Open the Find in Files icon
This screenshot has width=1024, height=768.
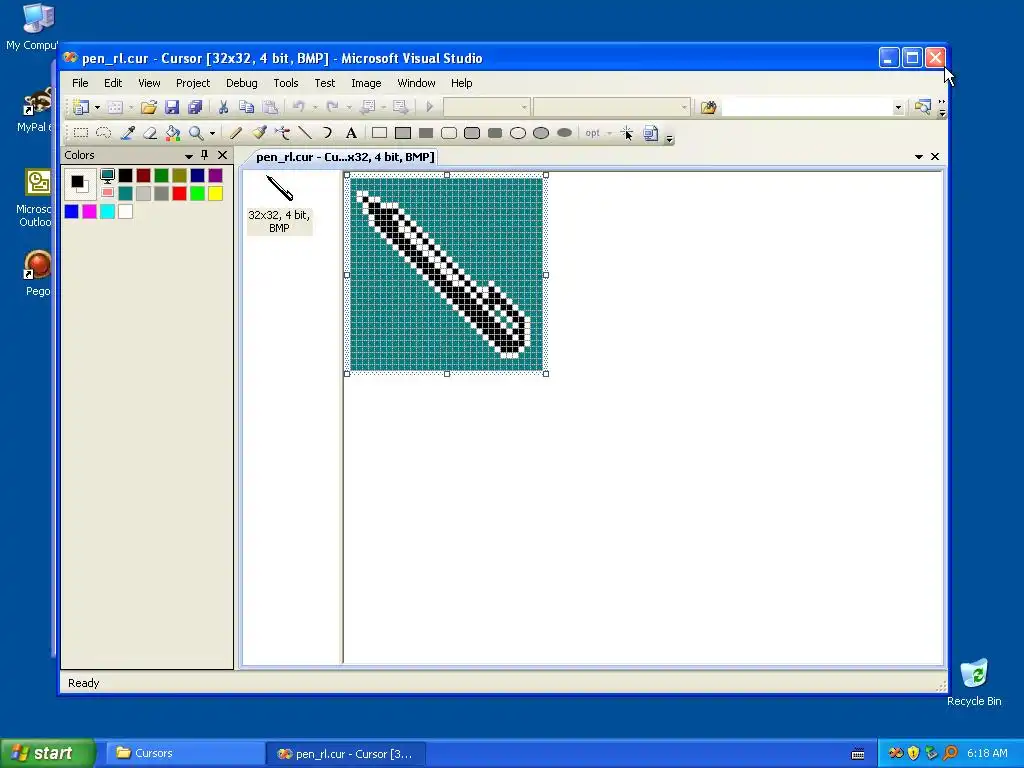709,107
